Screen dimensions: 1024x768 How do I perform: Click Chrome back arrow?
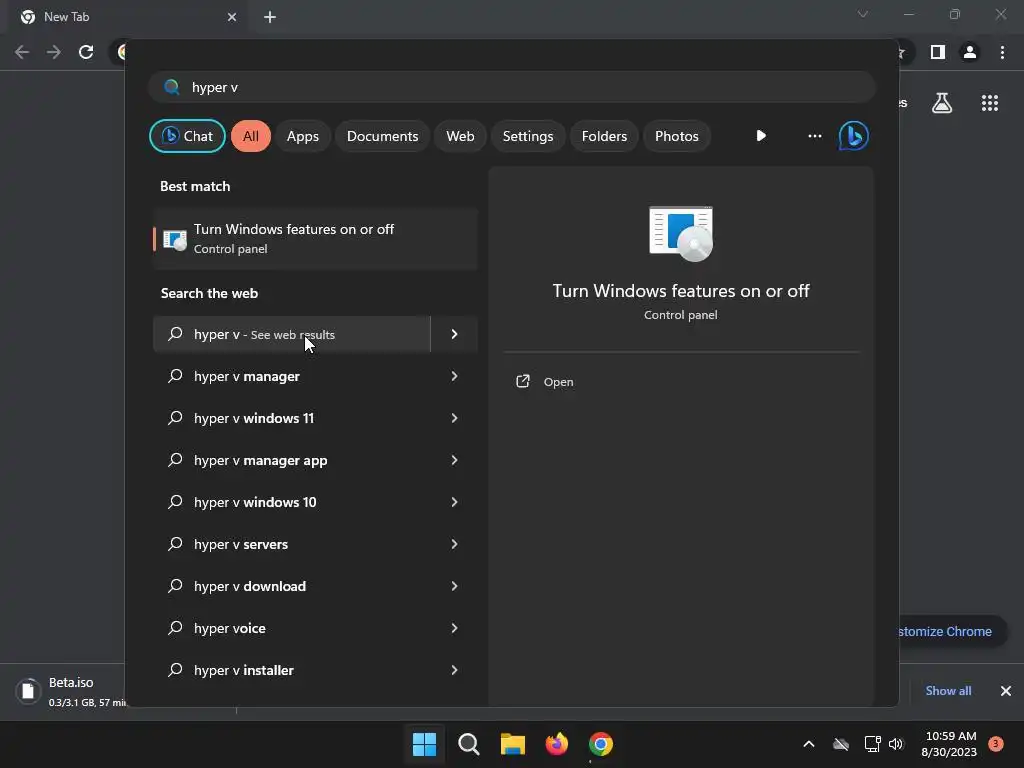coord(22,52)
